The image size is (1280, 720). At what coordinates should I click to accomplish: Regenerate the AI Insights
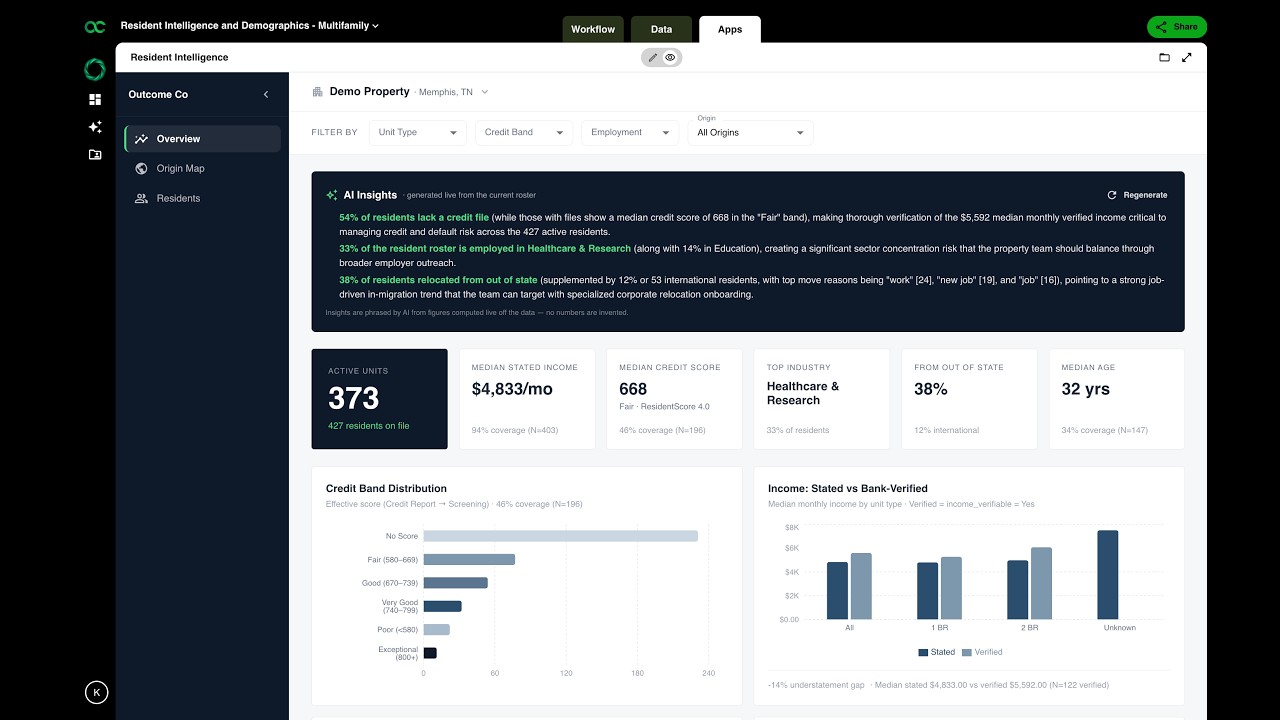(1137, 195)
